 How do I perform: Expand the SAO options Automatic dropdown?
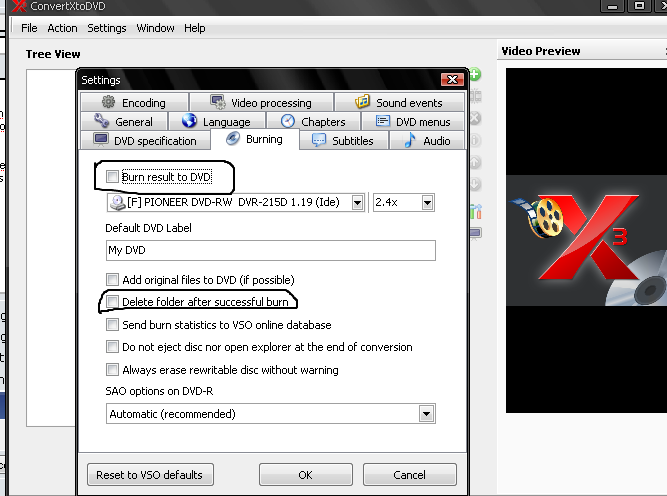(426, 413)
